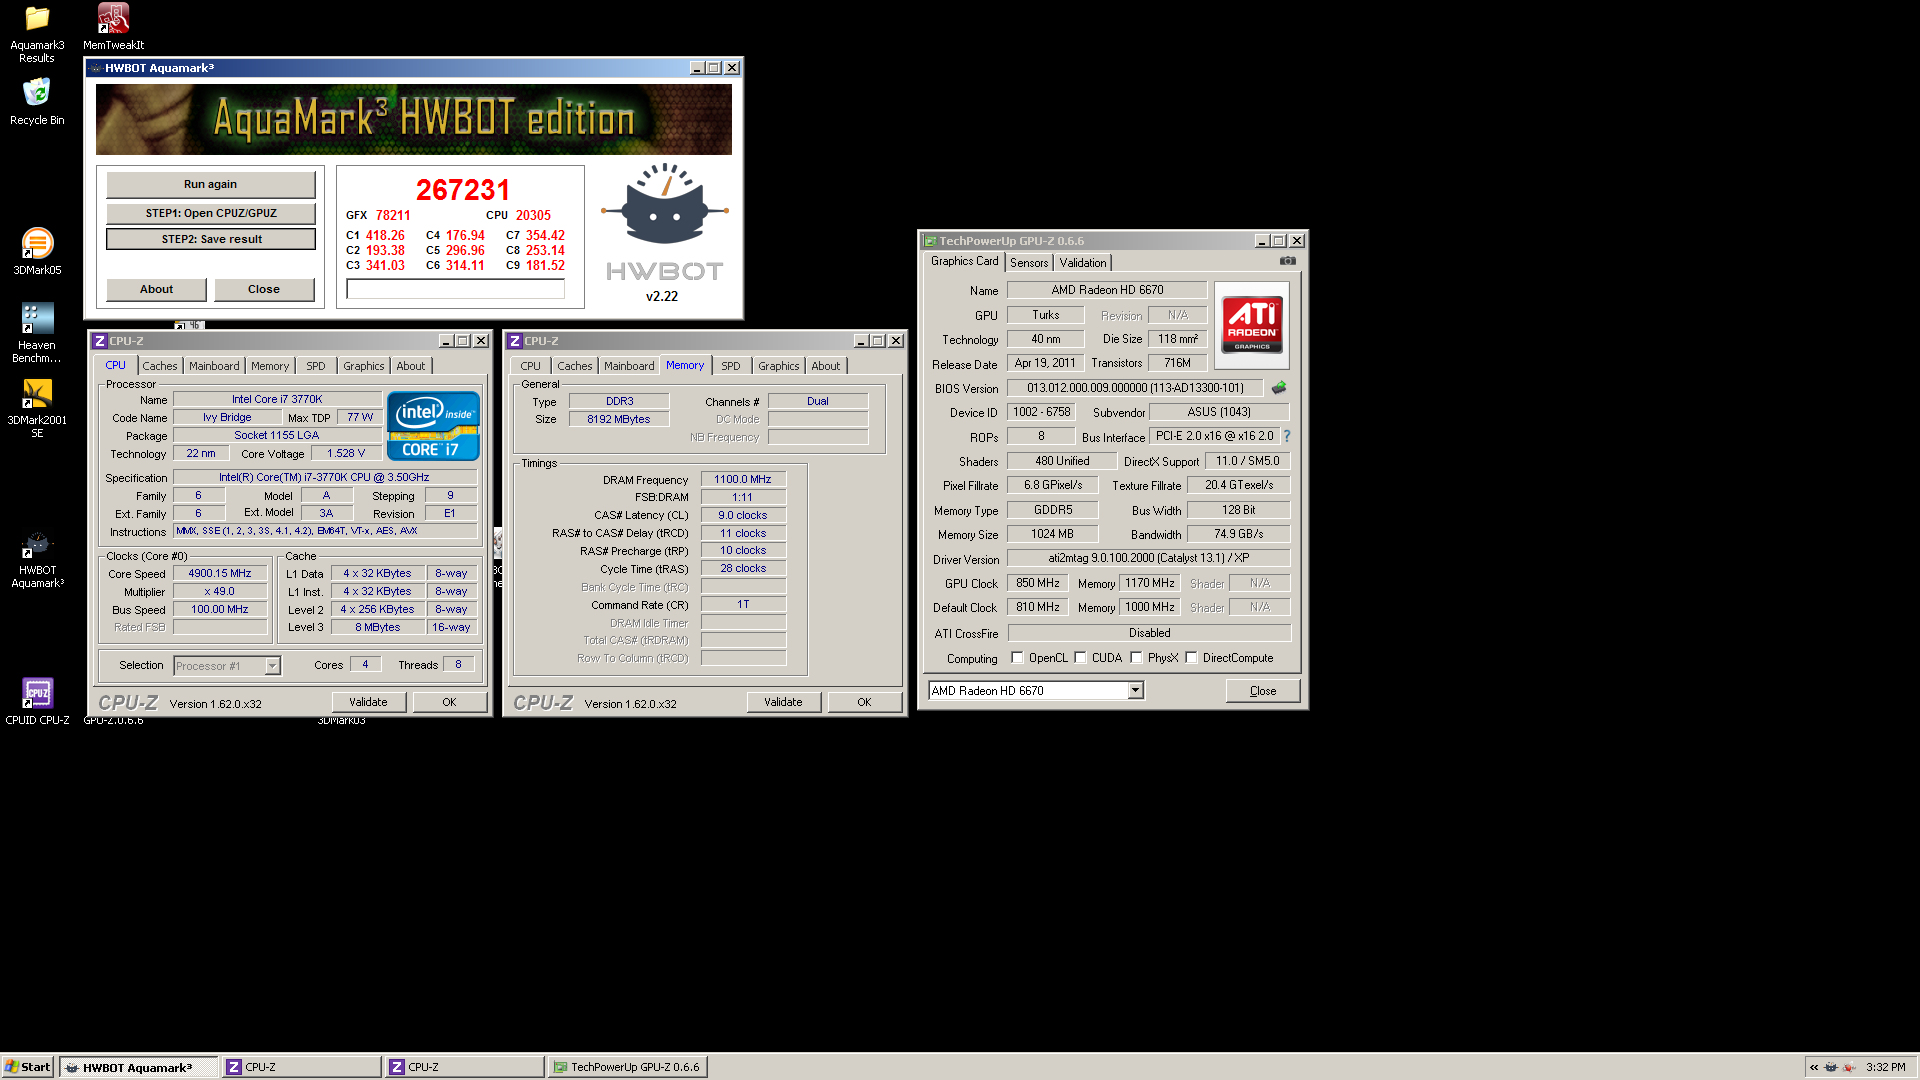The width and height of the screenshot is (1920, 1080).
Task: Click the left CPU-Z title bar Z icon
Action: click(x=100, y=341)
